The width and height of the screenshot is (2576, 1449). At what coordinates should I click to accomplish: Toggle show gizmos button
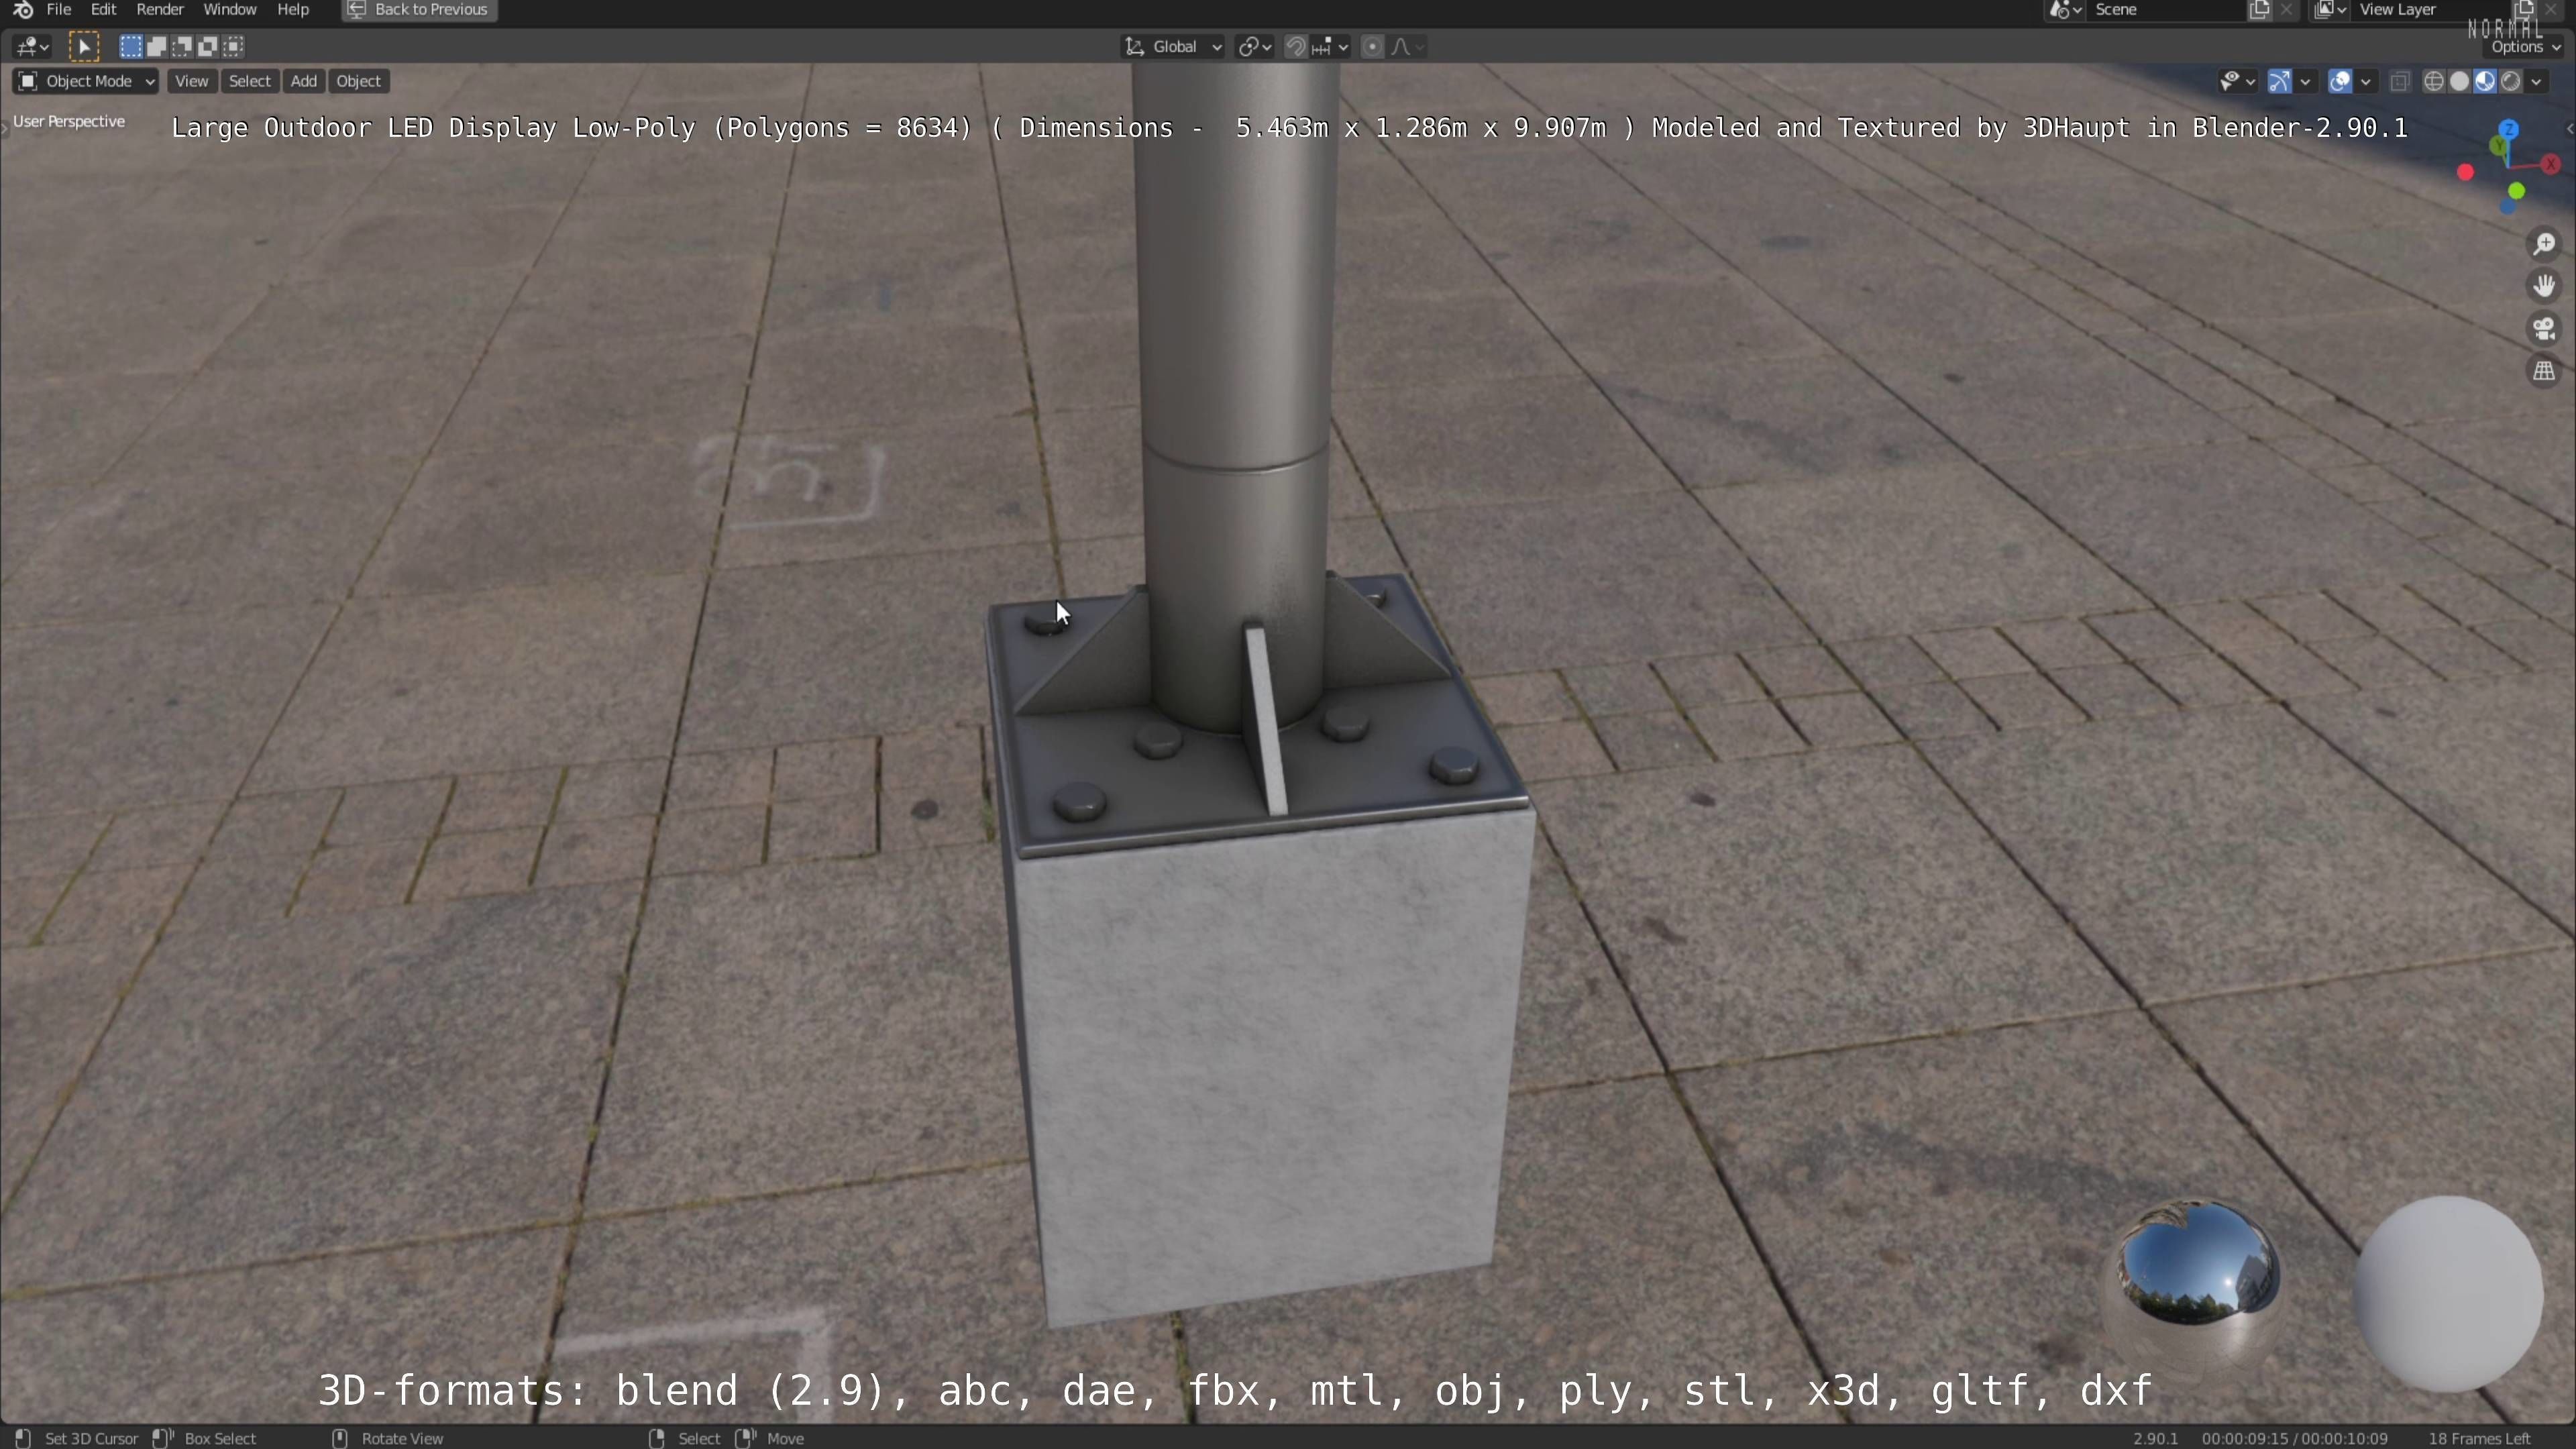2280,81
